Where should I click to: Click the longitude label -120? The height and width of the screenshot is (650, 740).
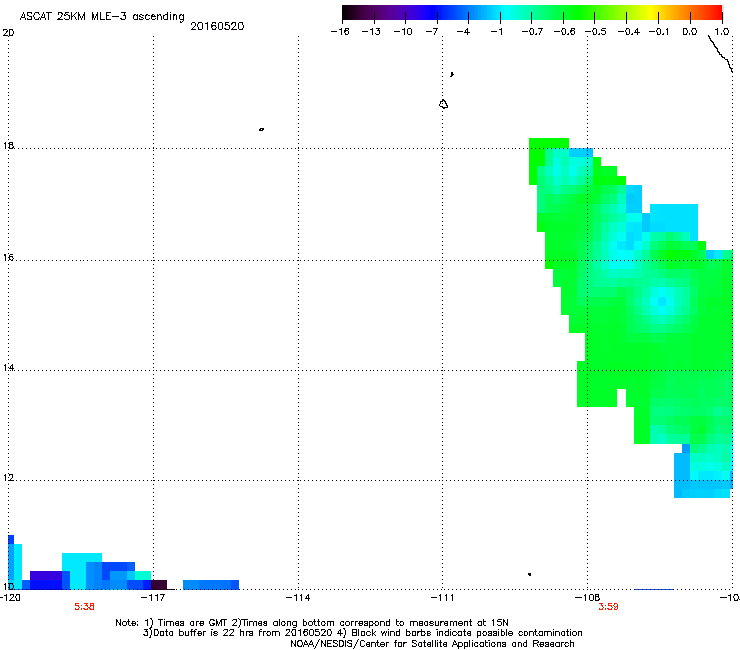(x=10, y=598)
